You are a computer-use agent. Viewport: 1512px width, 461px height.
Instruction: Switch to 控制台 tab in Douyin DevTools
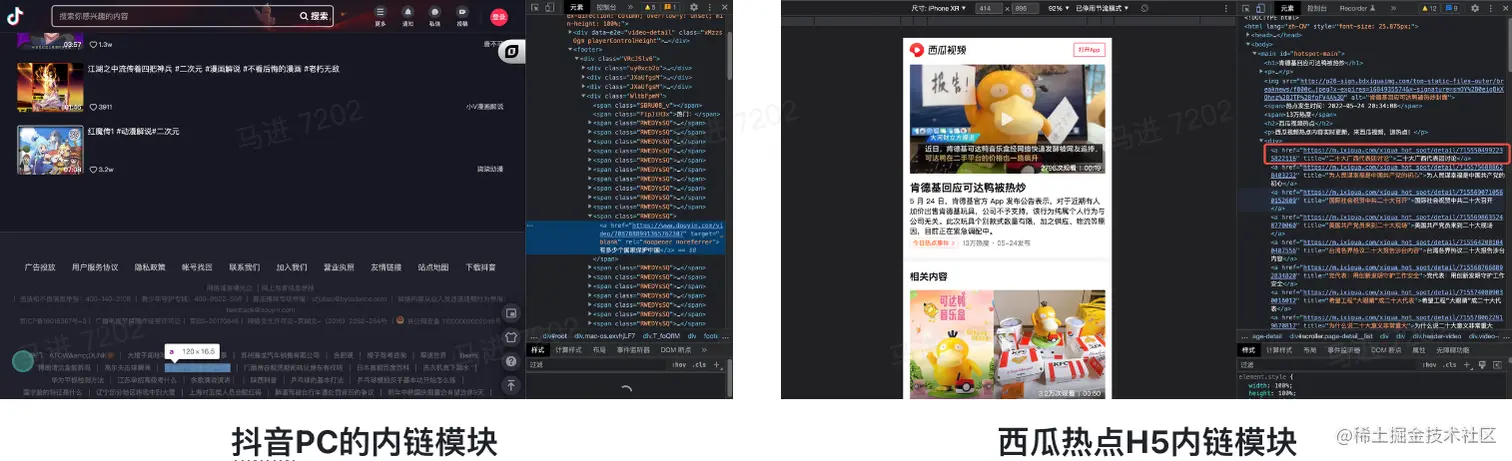pyautogui.click(x=607, y=7)
